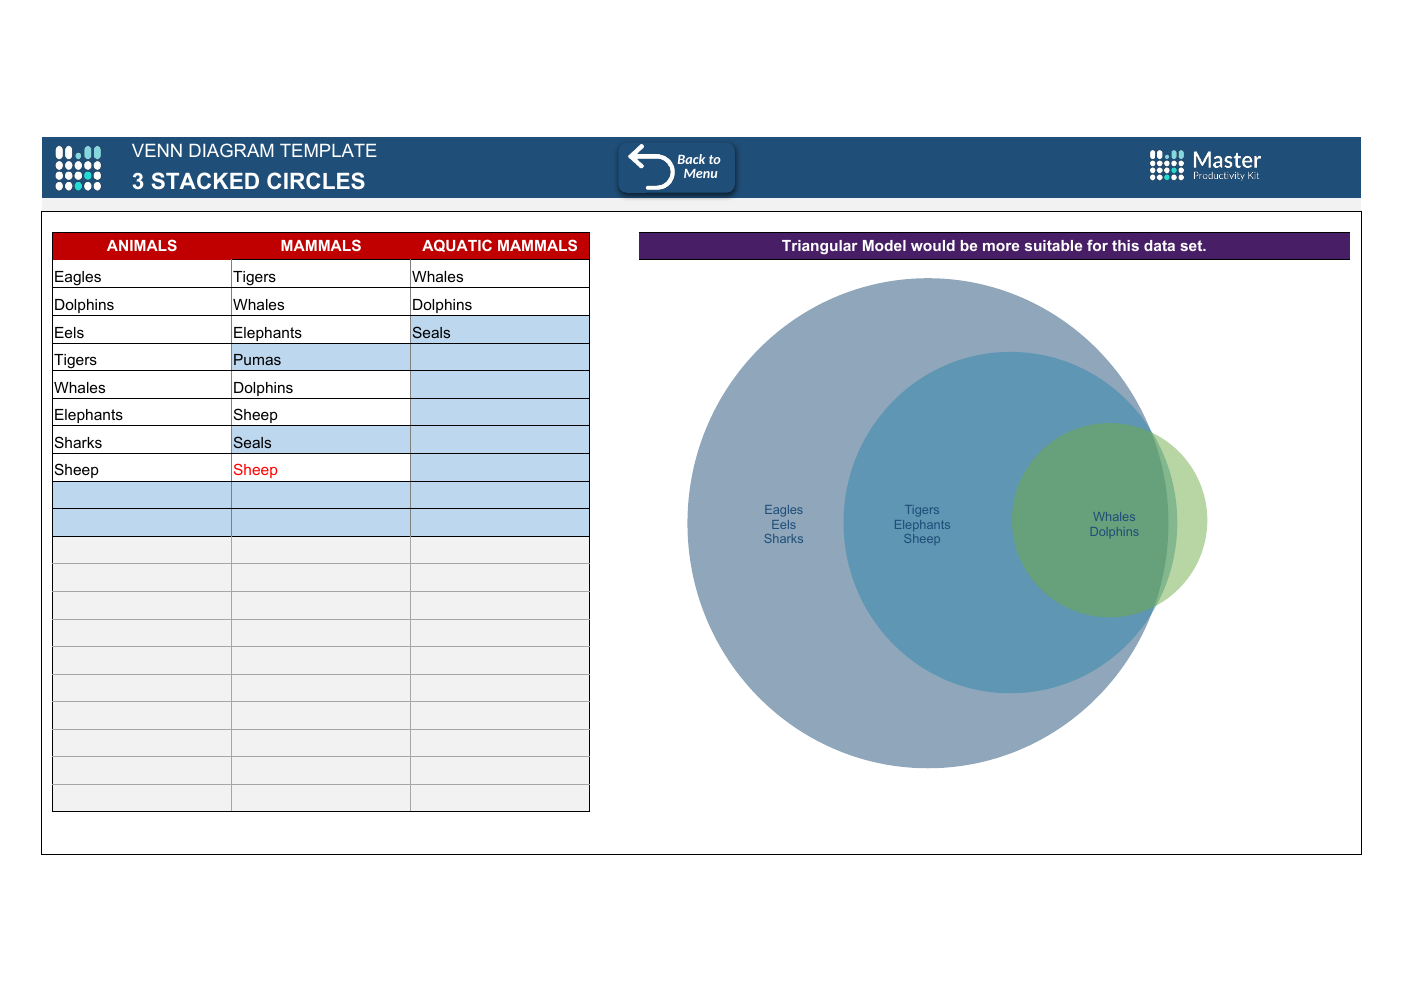Click the red Sheep cell in Mammals
The width and height of the screenshot is (1404, 993).
pos(321,469)
